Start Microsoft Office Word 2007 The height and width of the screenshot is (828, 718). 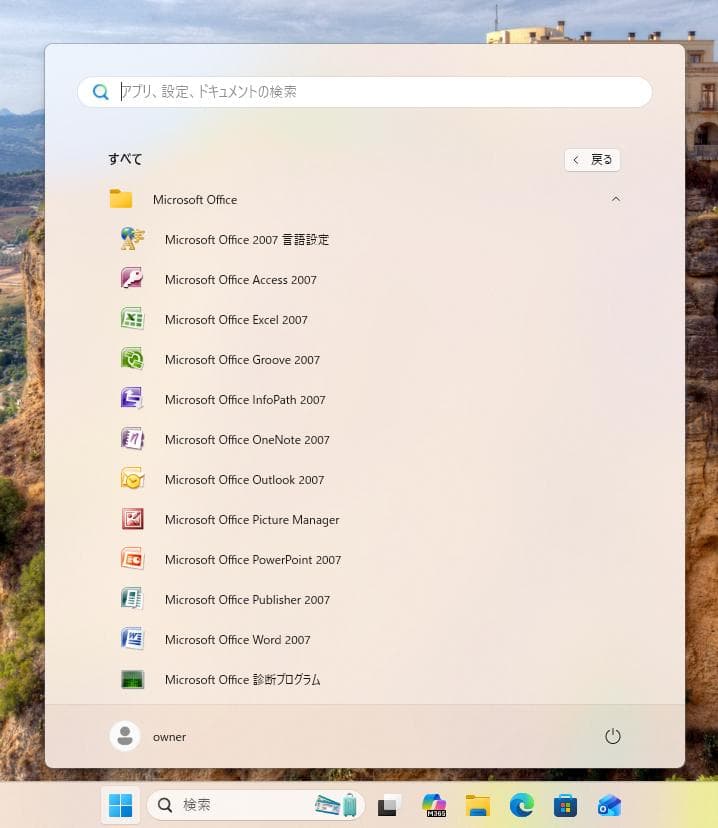[x=237, y=640]
